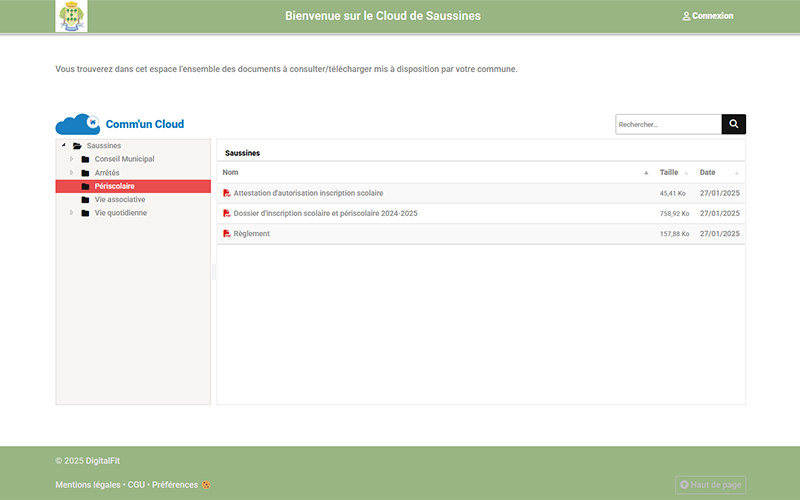Open the Vie quotidienne folder

tap(120, 213)
